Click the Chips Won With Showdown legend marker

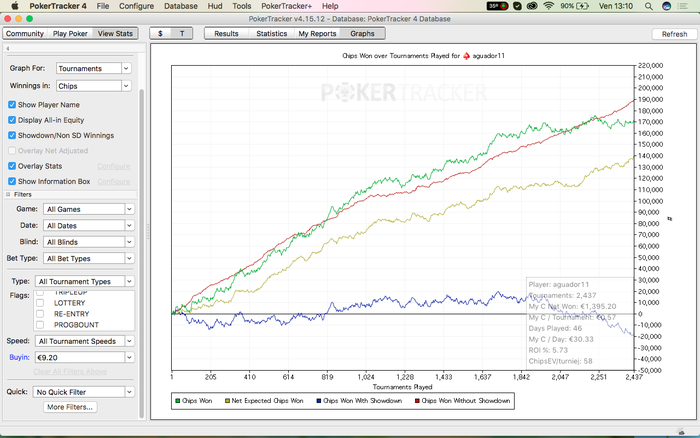pyautogui.click(x=318, y=400)
